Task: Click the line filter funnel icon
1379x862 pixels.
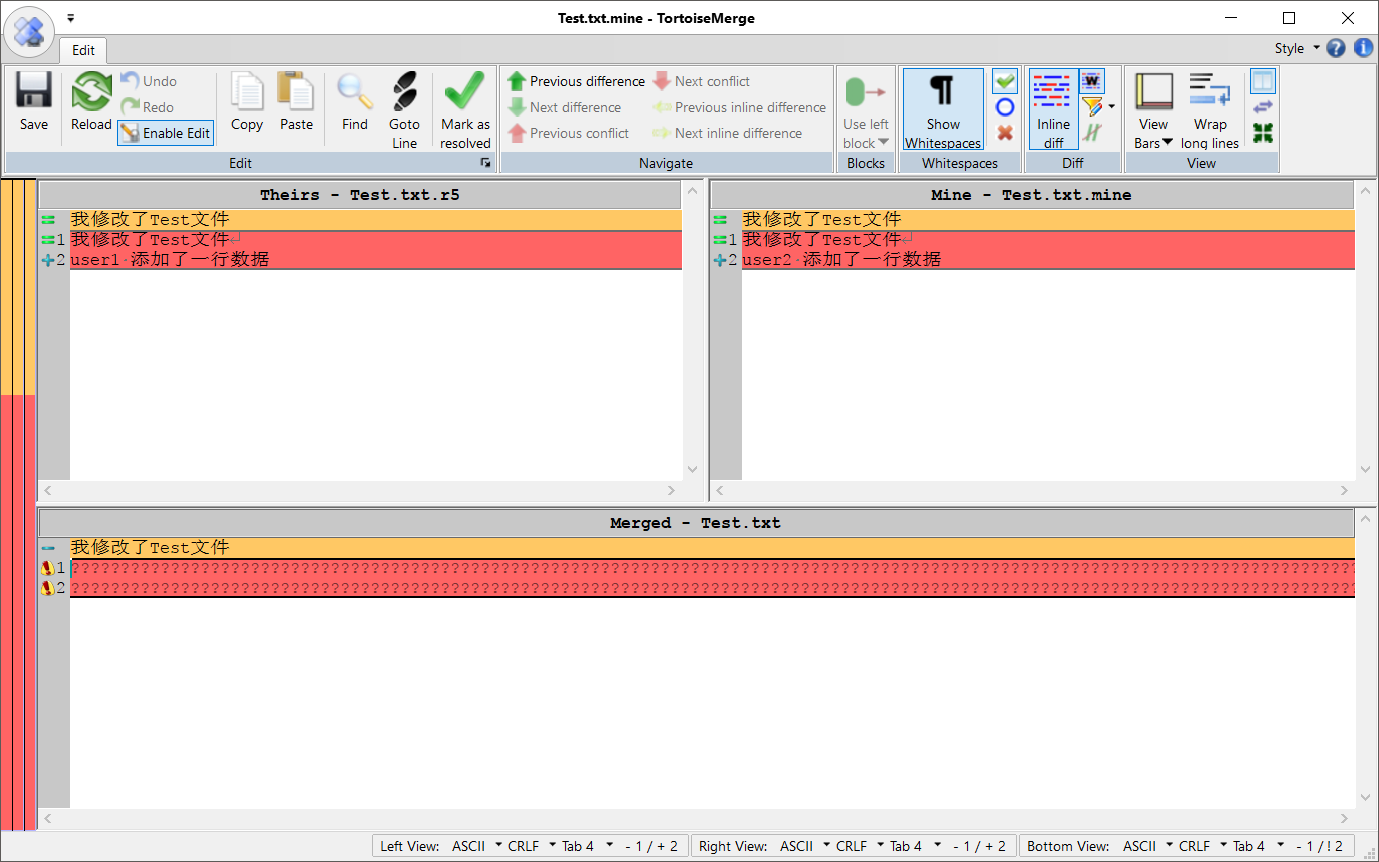Action: tap(1092, 107)
